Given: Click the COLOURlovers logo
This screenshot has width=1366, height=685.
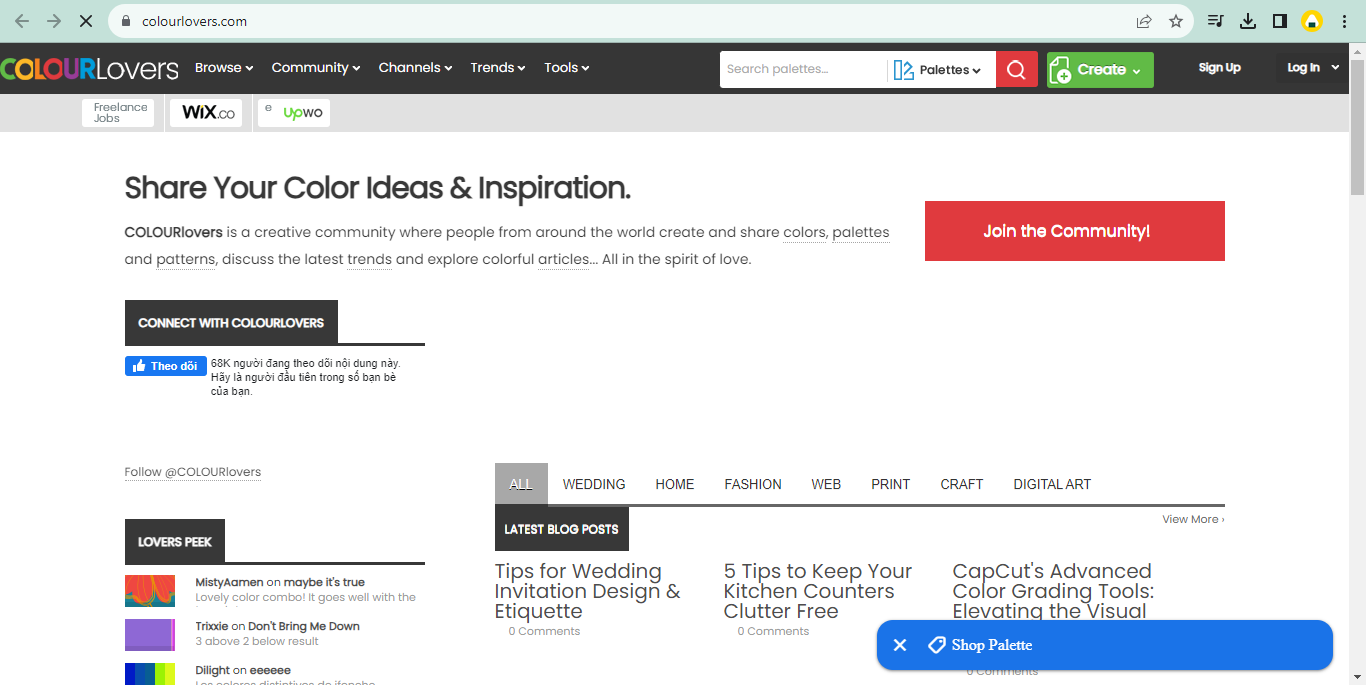Looking at the screenshot, I should pyautogui.click(x=89, y=69).
